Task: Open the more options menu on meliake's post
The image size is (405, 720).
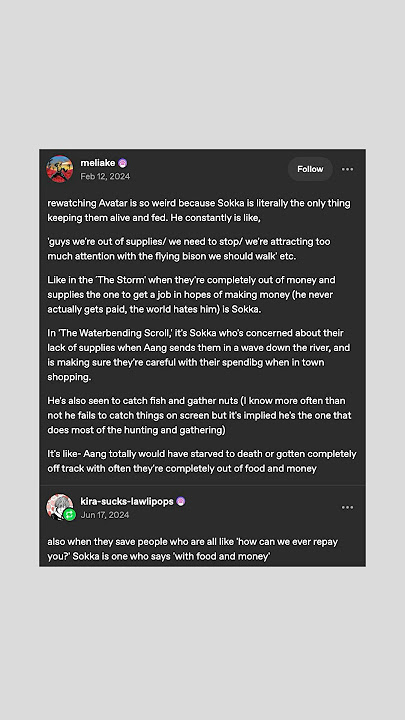Action: tap(348, 169)
